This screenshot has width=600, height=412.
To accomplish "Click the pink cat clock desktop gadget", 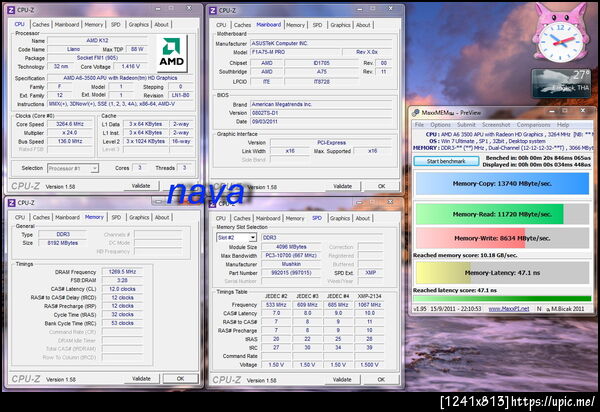I will pos(560,33).
